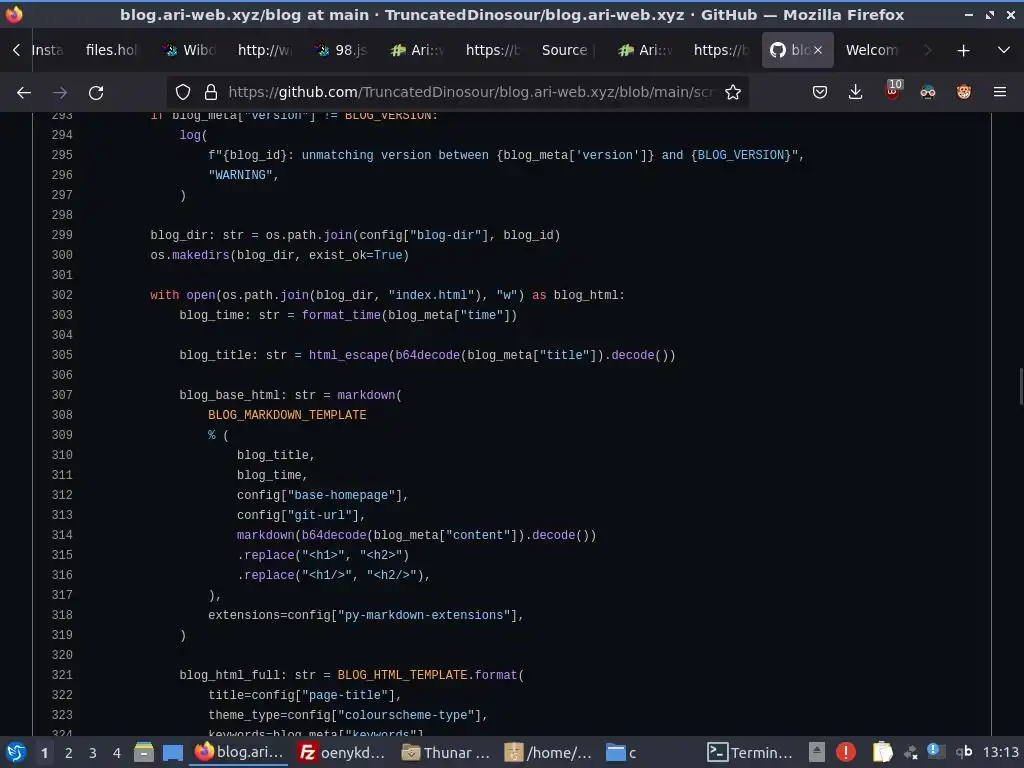Switch to the http://w tab
The image size is (1024, 768).
[x=264, y=50]
